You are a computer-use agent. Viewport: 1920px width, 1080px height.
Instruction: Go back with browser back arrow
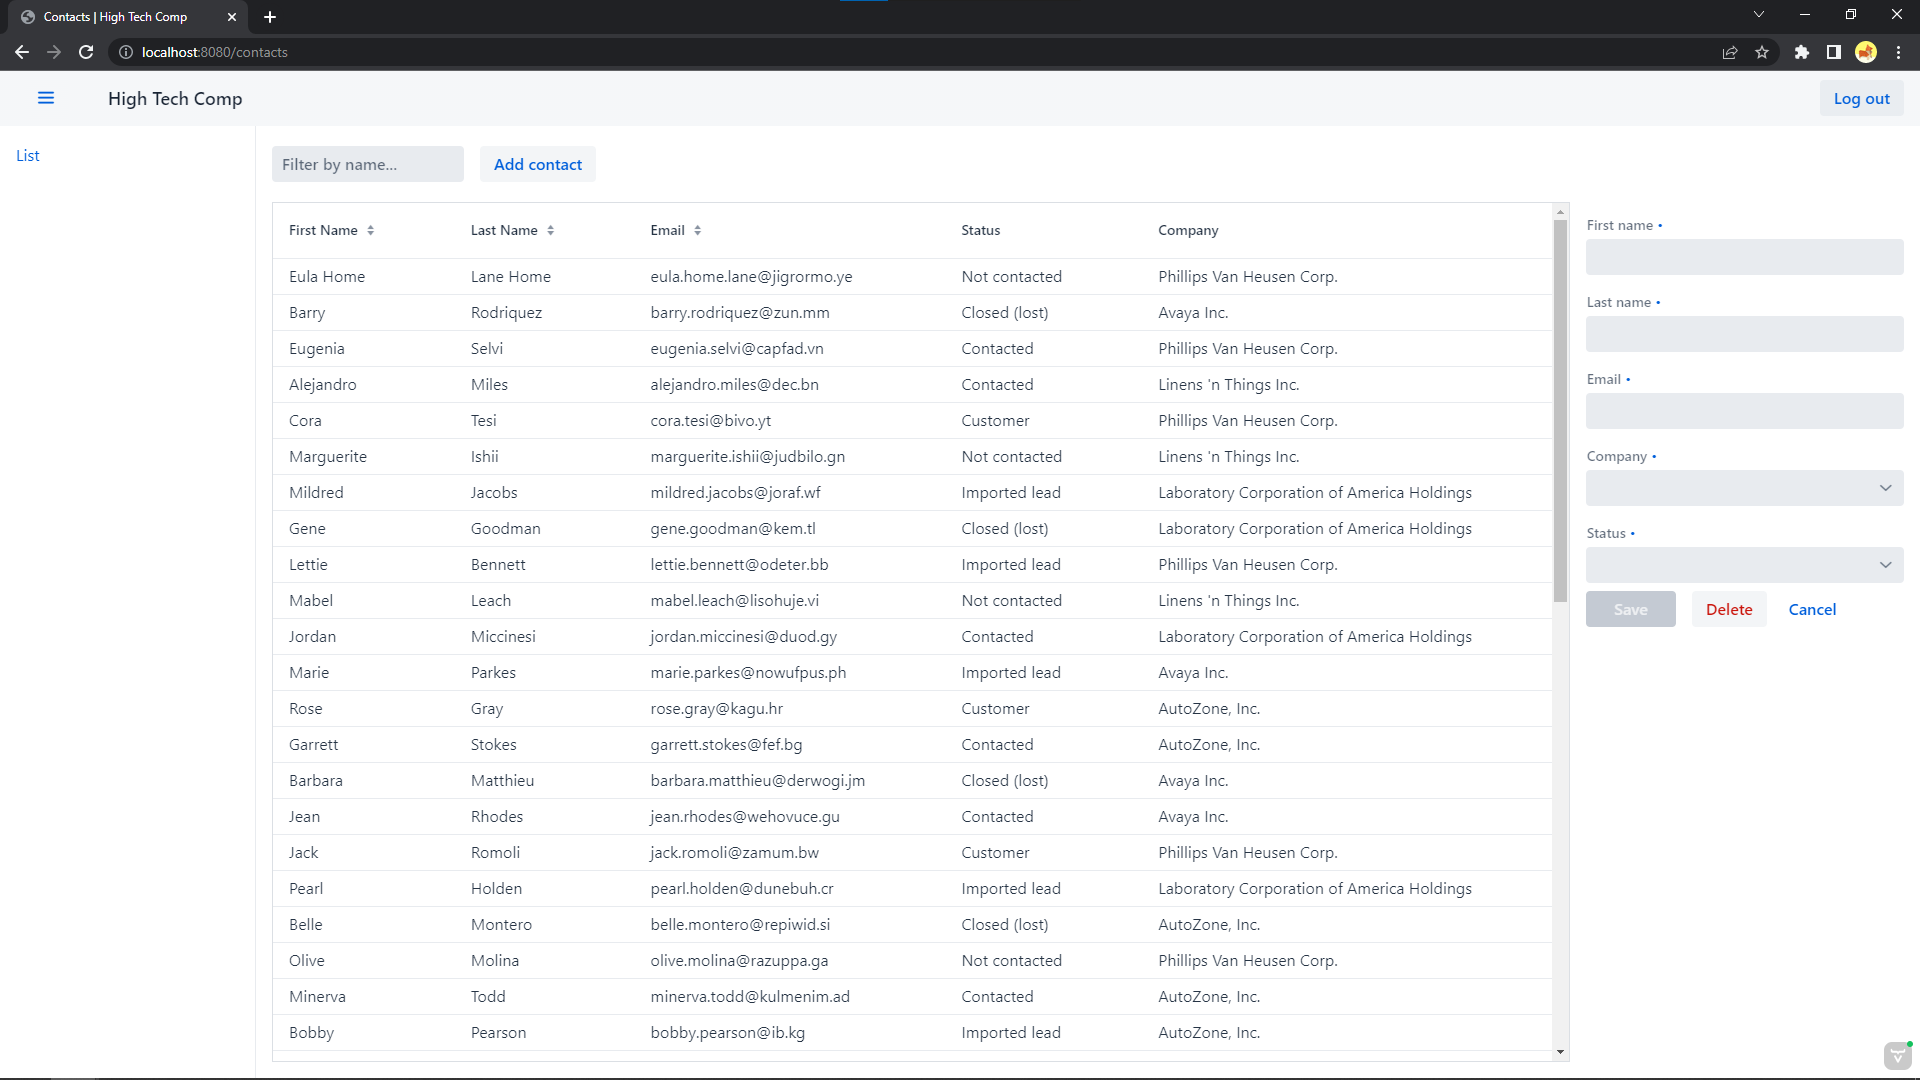click(x=22, y=52)
